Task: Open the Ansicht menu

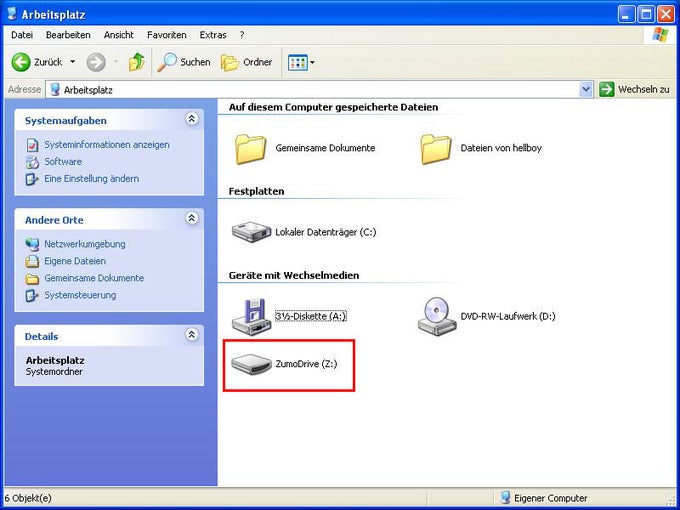Action: click(x=118, y=35)
